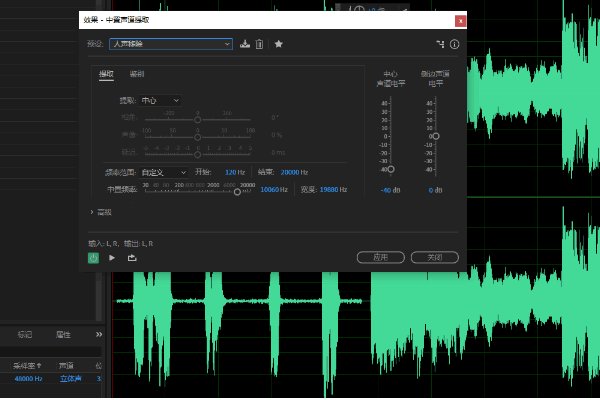Switch to the 鉴别 tab

click(137, 74)
